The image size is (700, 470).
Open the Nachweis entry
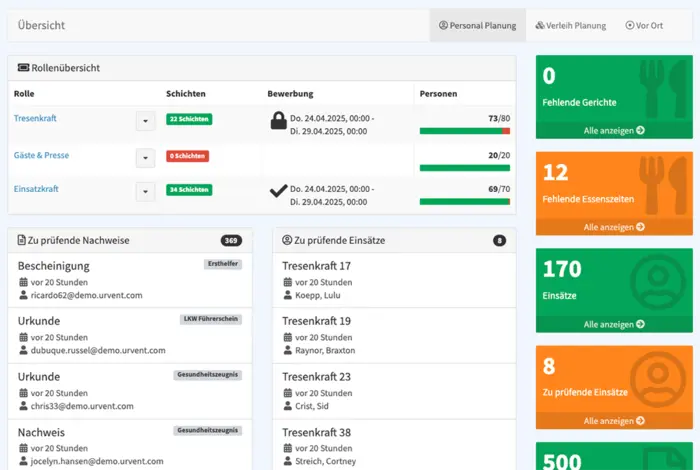coord(130,445)
